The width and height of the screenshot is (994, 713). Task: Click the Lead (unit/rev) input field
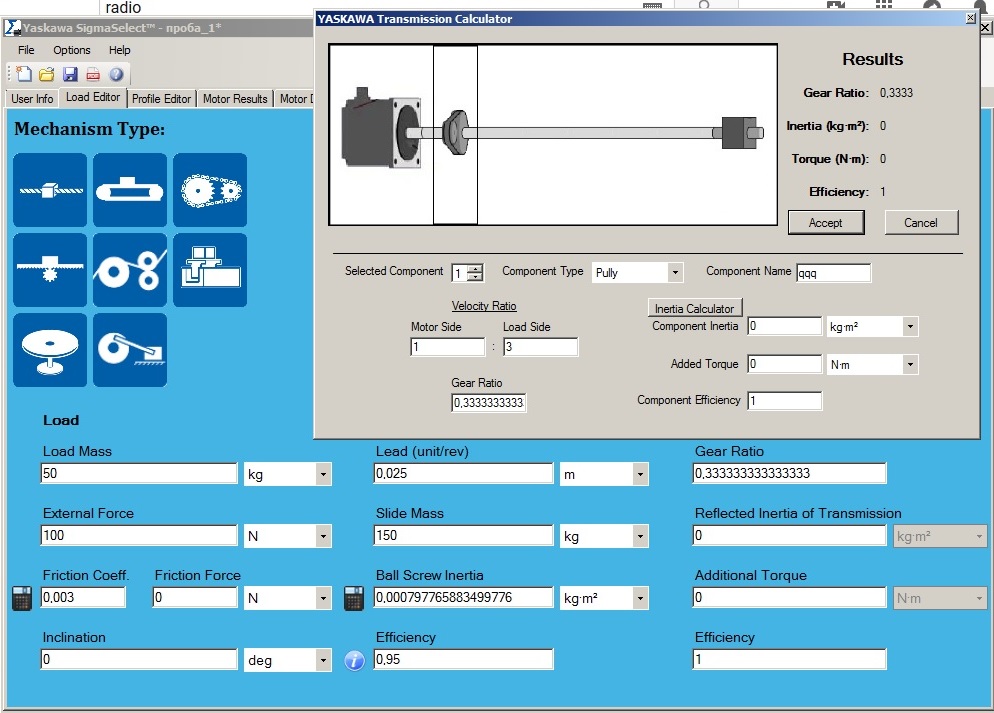point(463,473)
